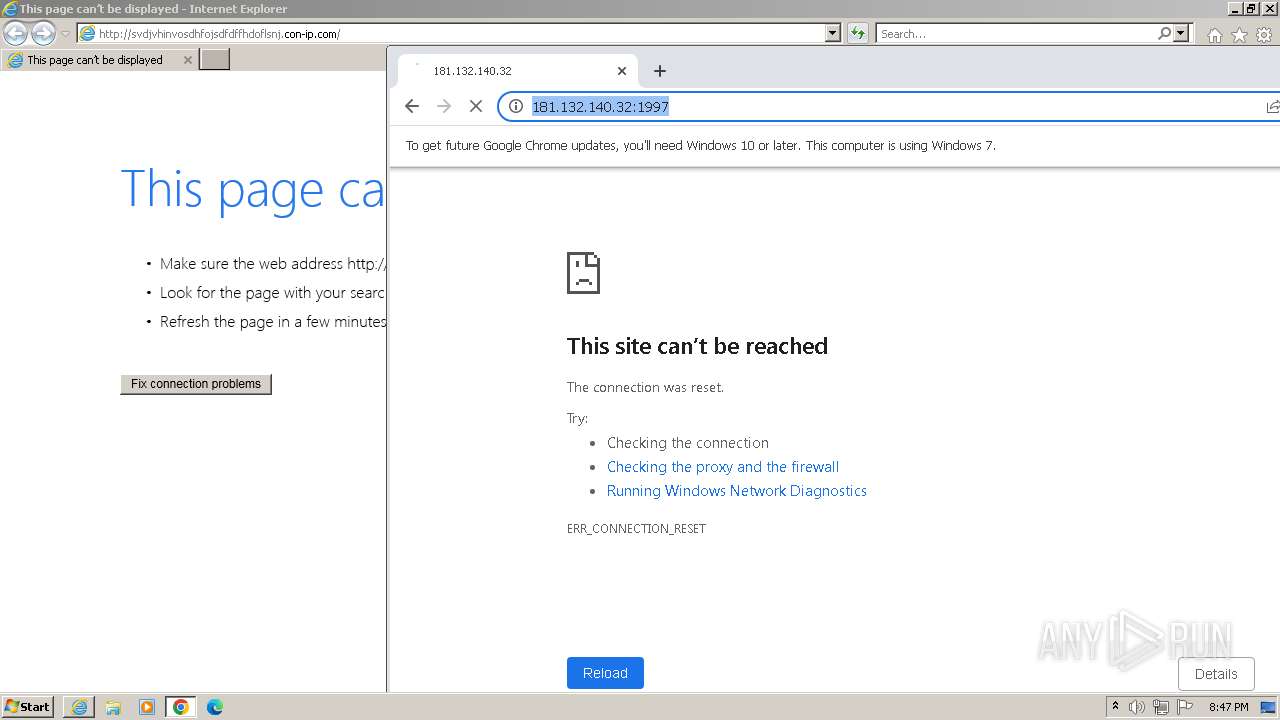Close the Chrome 181.132.140.32 tab
1280x720 pixels.
tap(622, 71)
